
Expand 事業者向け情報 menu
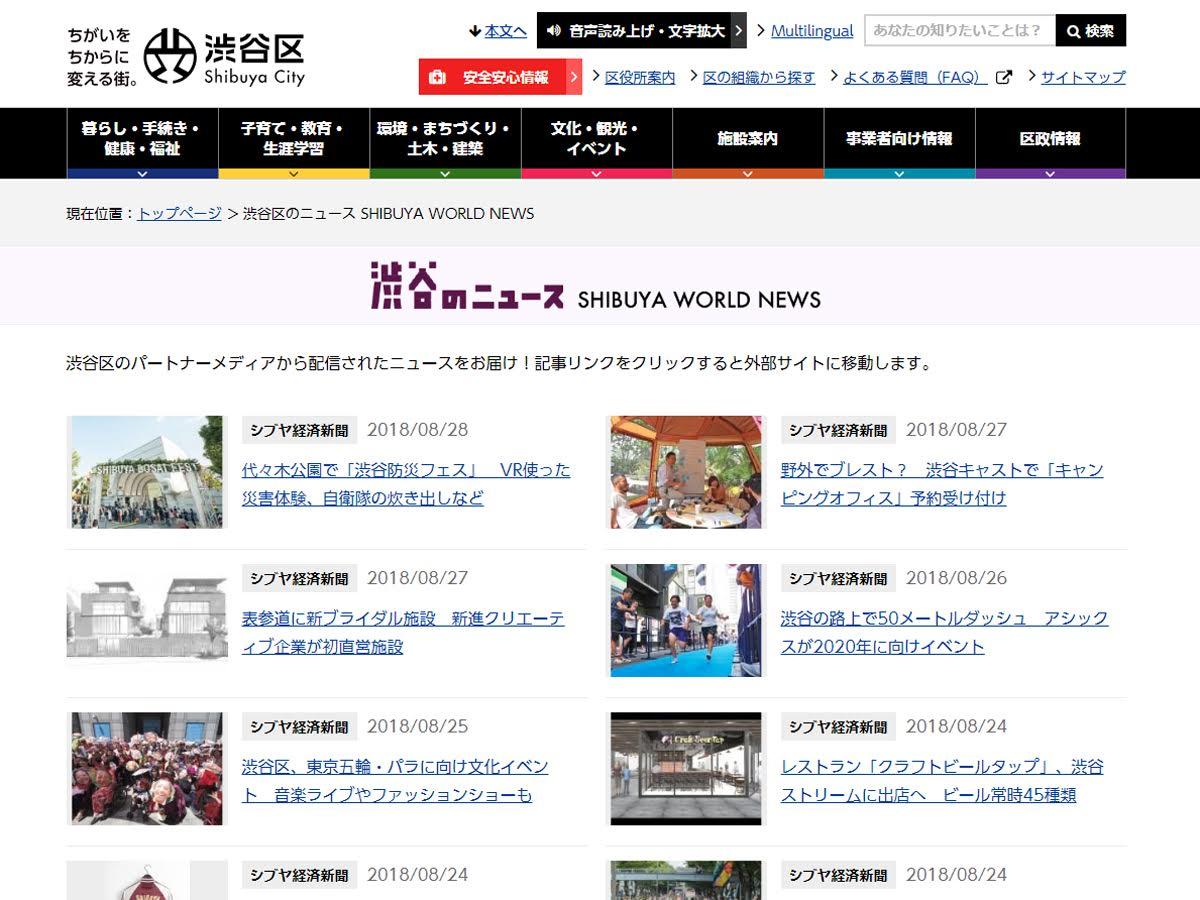pyautogui.click(x=899, y=143)
